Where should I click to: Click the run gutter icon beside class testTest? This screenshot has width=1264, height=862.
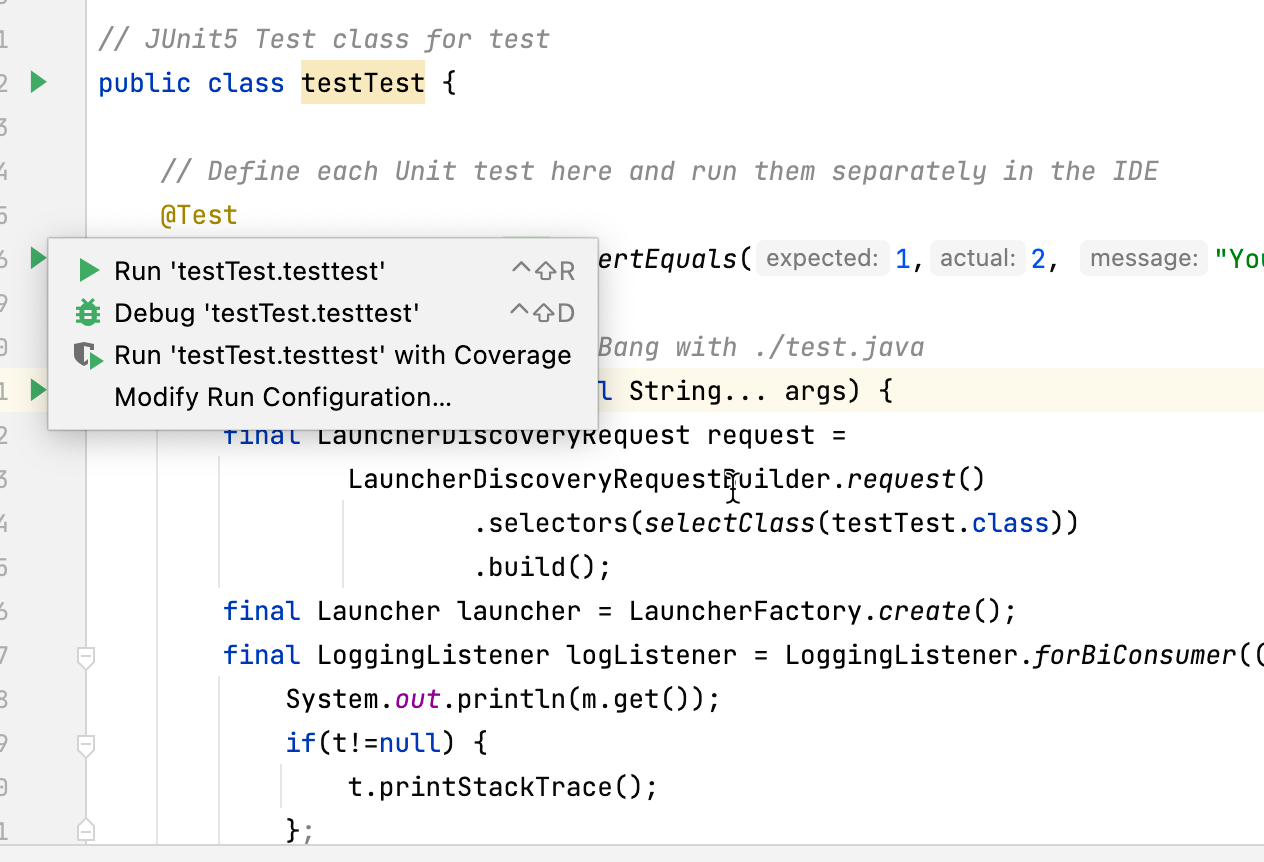(38, 82)
